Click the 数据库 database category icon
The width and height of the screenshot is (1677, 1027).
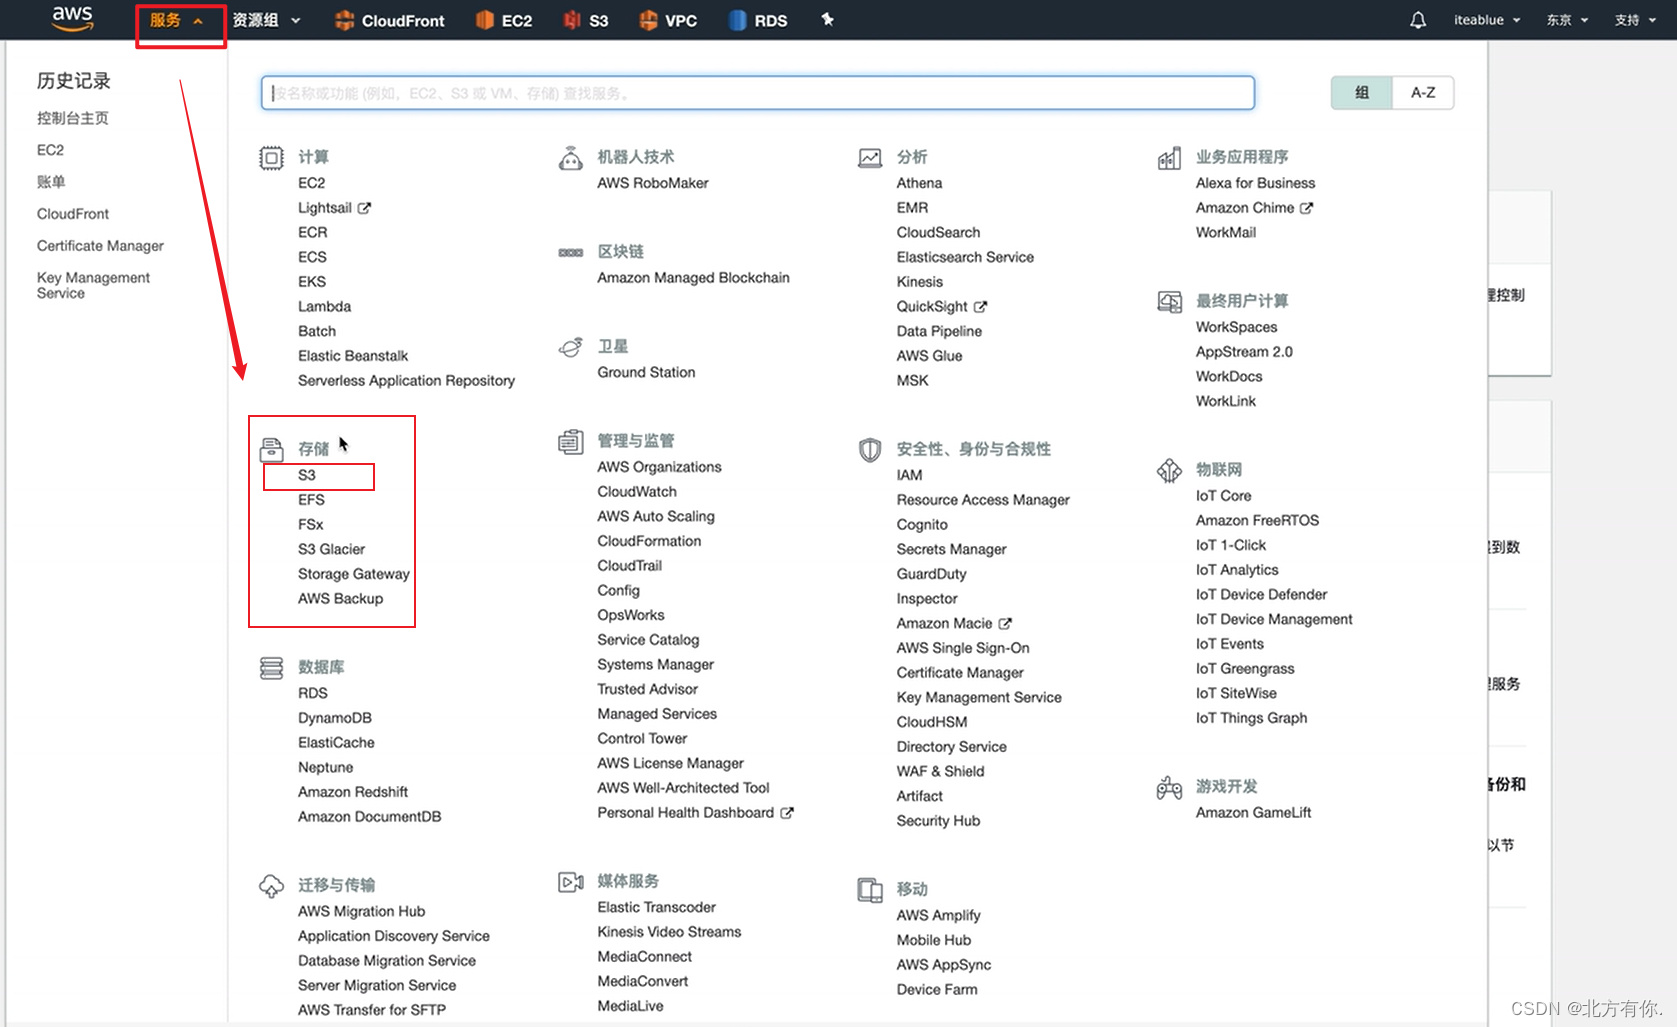click(271, 668)
